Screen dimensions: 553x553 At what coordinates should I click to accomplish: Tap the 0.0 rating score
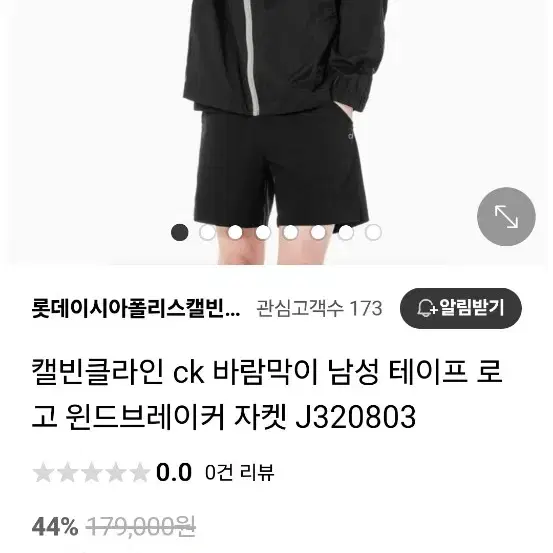174,472
